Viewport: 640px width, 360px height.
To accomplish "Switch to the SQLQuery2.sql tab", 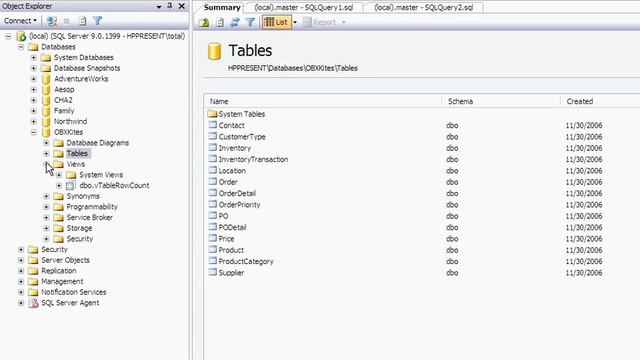I will coord(424,7).
